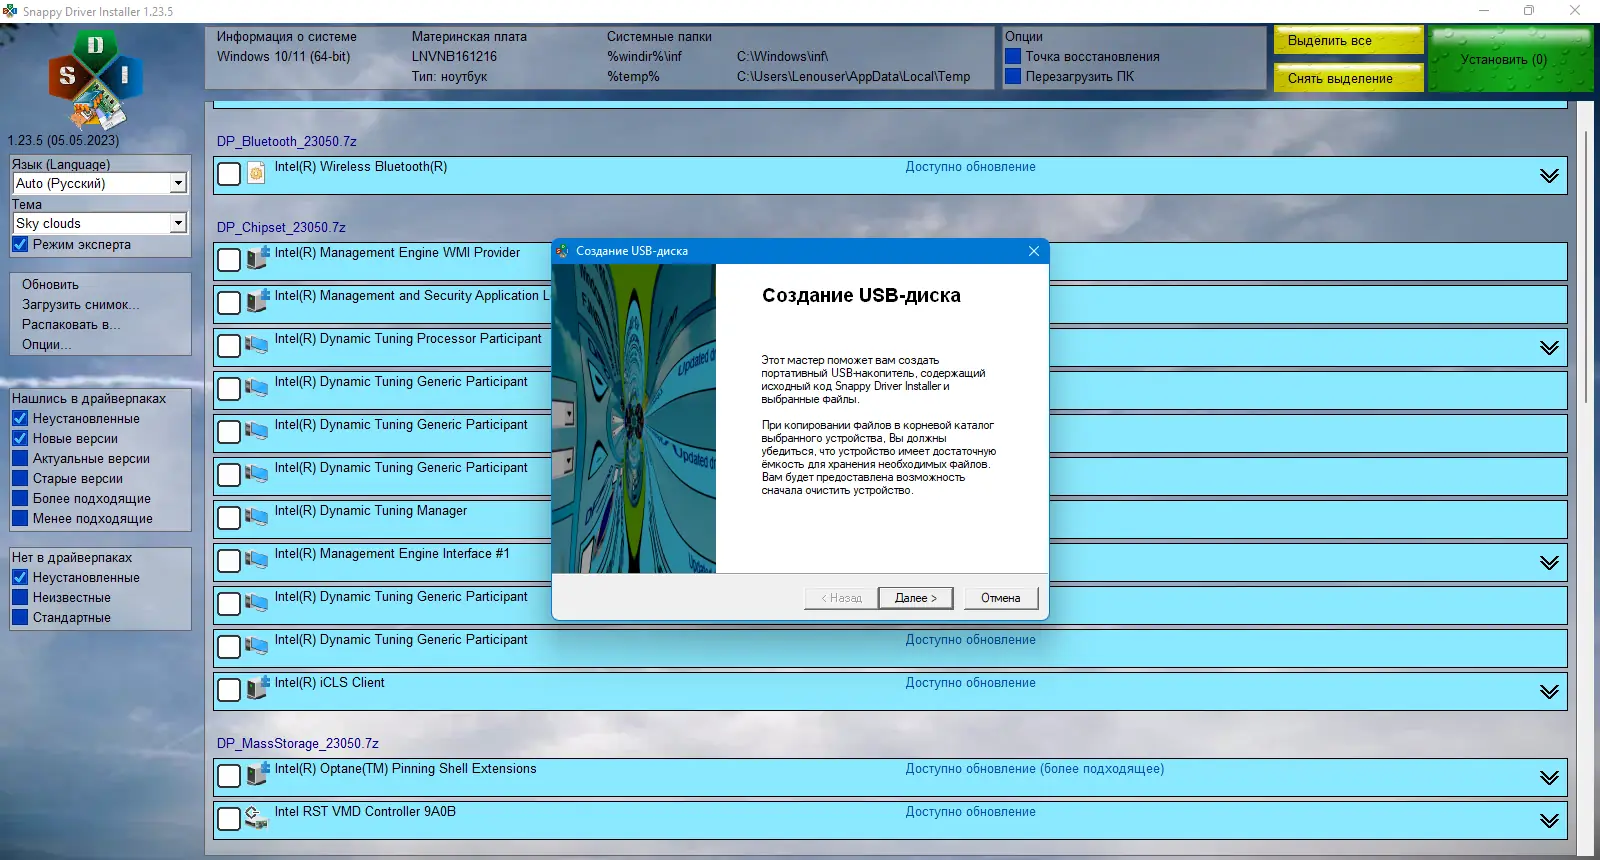Open the Загрузить снимок... menu item
The height and width of the screenshot is (860, 1600).
(81, 305)
